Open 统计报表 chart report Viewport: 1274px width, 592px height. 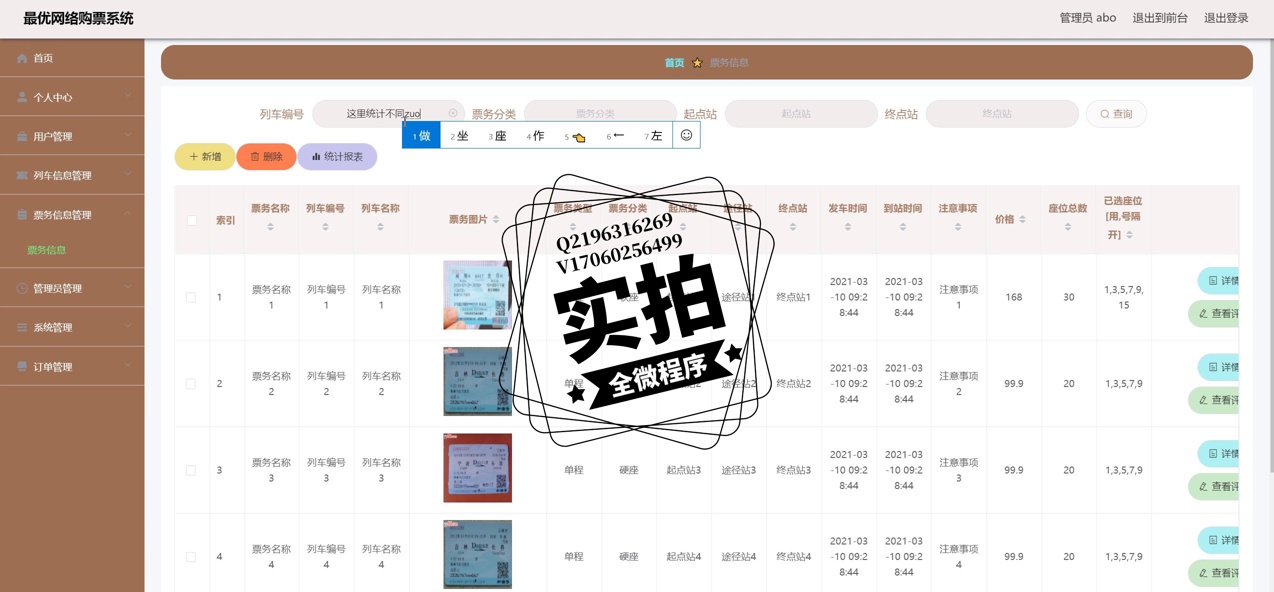337,157
